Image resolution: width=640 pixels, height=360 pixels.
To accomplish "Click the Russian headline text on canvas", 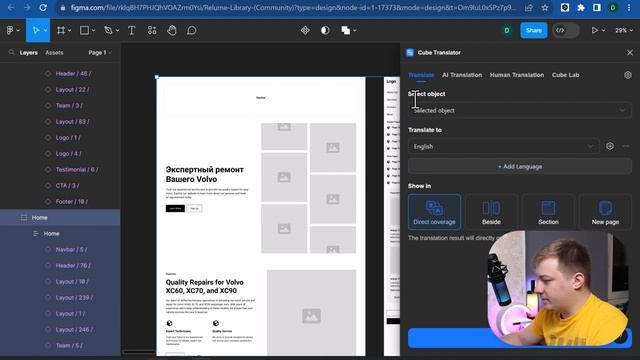I will (204, 174).
